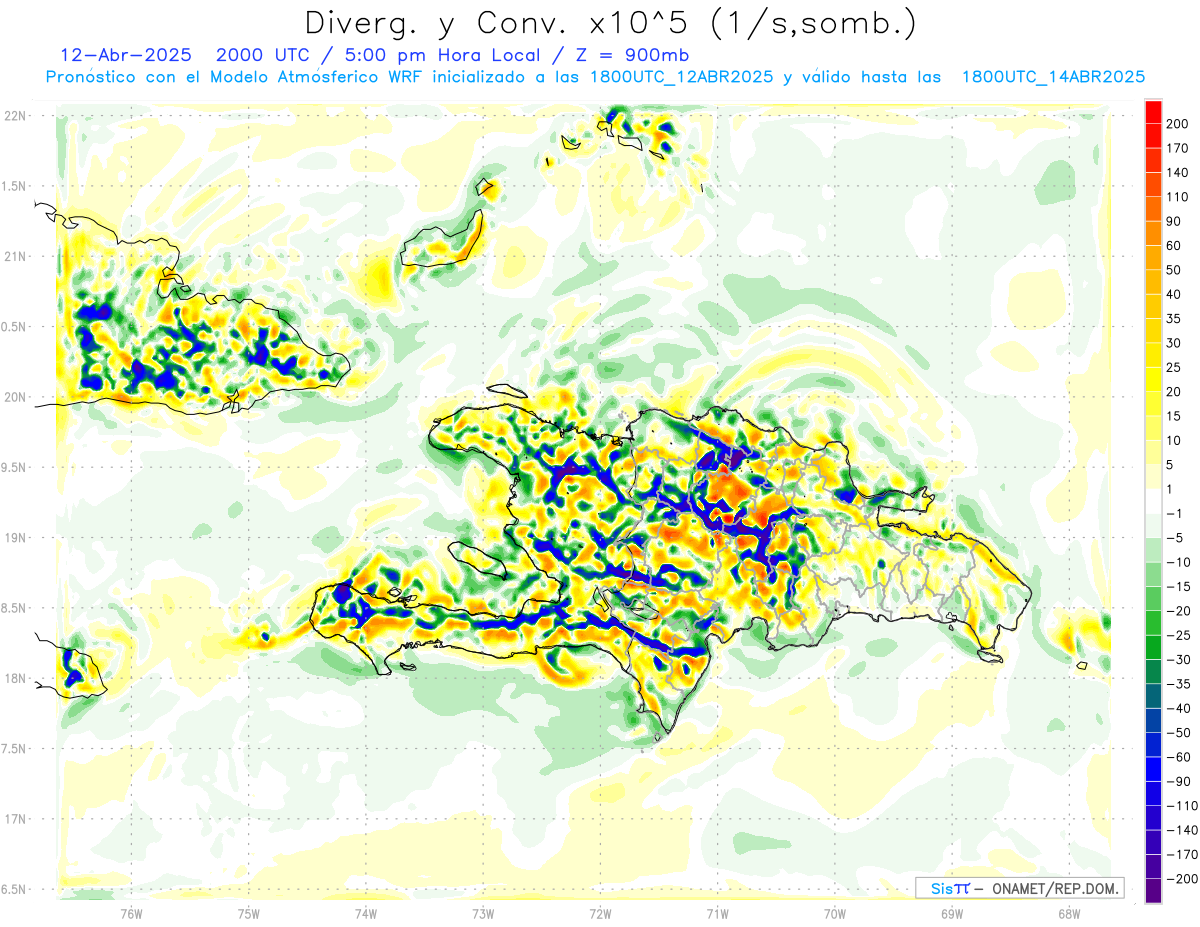
Task: Click the white swatch between 1 and -1
Action: tap(1153, 501)
